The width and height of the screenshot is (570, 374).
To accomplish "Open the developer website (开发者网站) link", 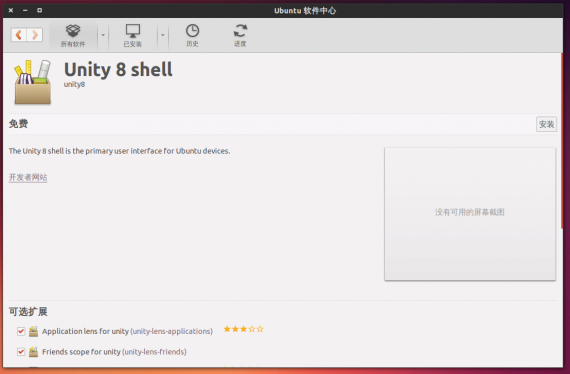I will [x=28, y=177].
